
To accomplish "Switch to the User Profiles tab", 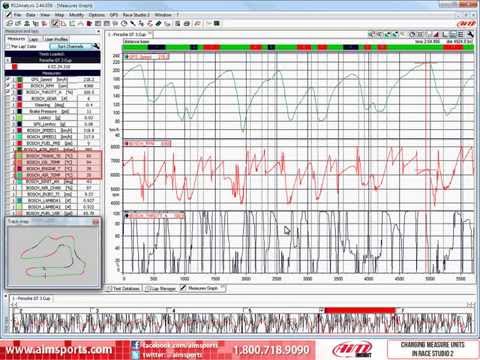I will (x=56, y=39).
